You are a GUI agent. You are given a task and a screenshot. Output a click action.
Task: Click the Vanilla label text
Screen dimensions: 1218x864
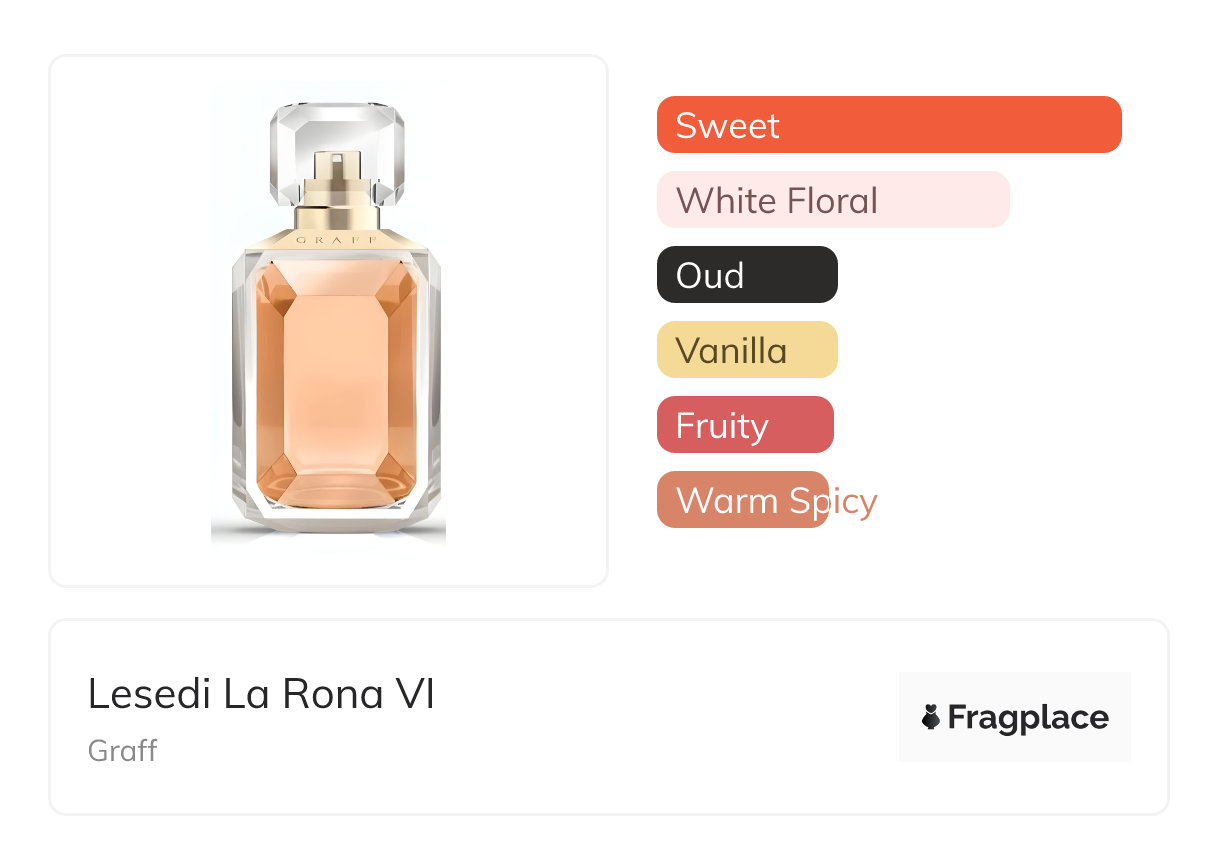(x=731, y=351)
